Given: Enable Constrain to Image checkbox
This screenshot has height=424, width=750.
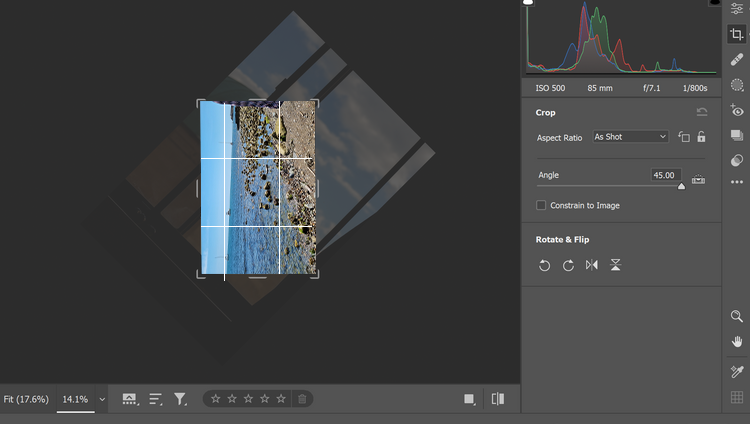Looking at the screenshot, I should (x=542, y=205).
